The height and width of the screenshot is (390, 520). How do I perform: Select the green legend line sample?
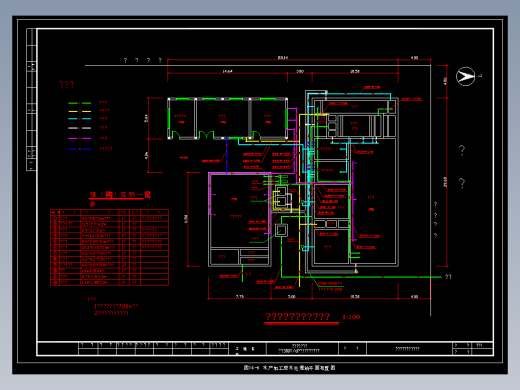[x=79, y=103]
